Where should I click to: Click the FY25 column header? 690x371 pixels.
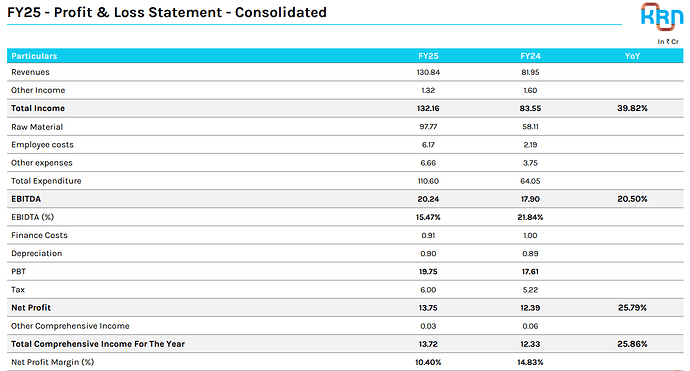(x=428, y=56)
